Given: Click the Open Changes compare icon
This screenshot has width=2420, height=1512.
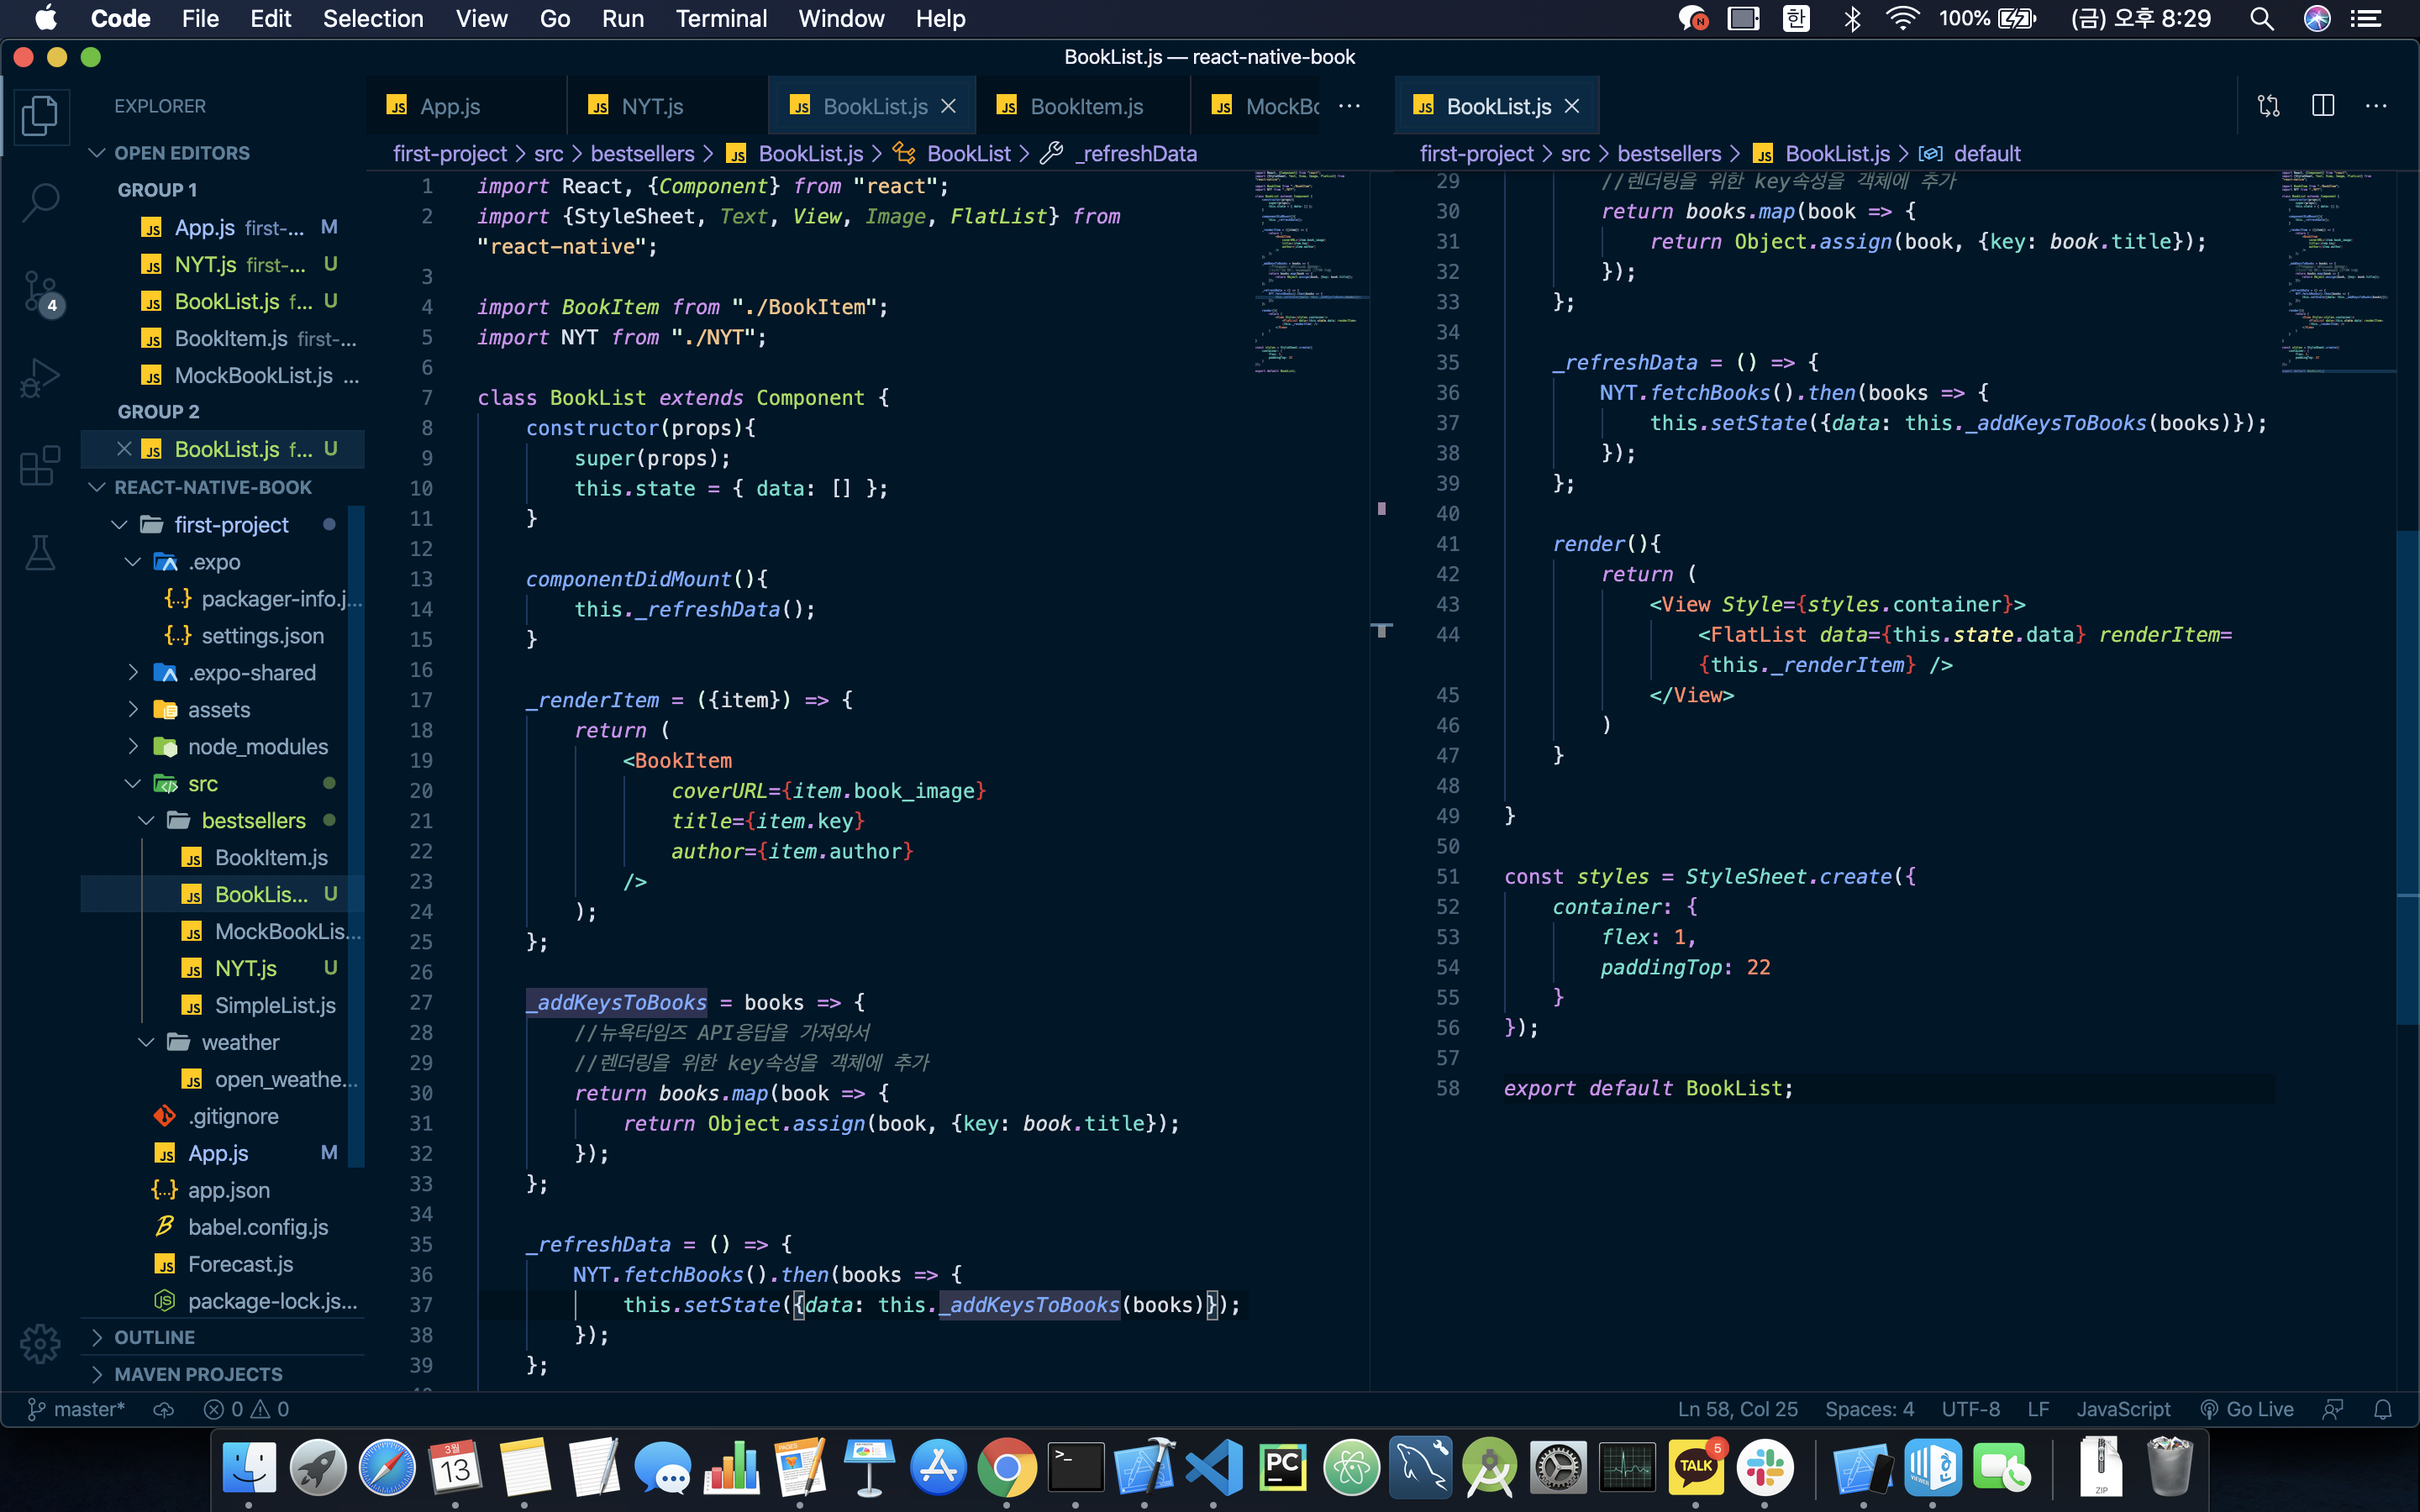Looking at the screenshot, I should pos(2268,106).
